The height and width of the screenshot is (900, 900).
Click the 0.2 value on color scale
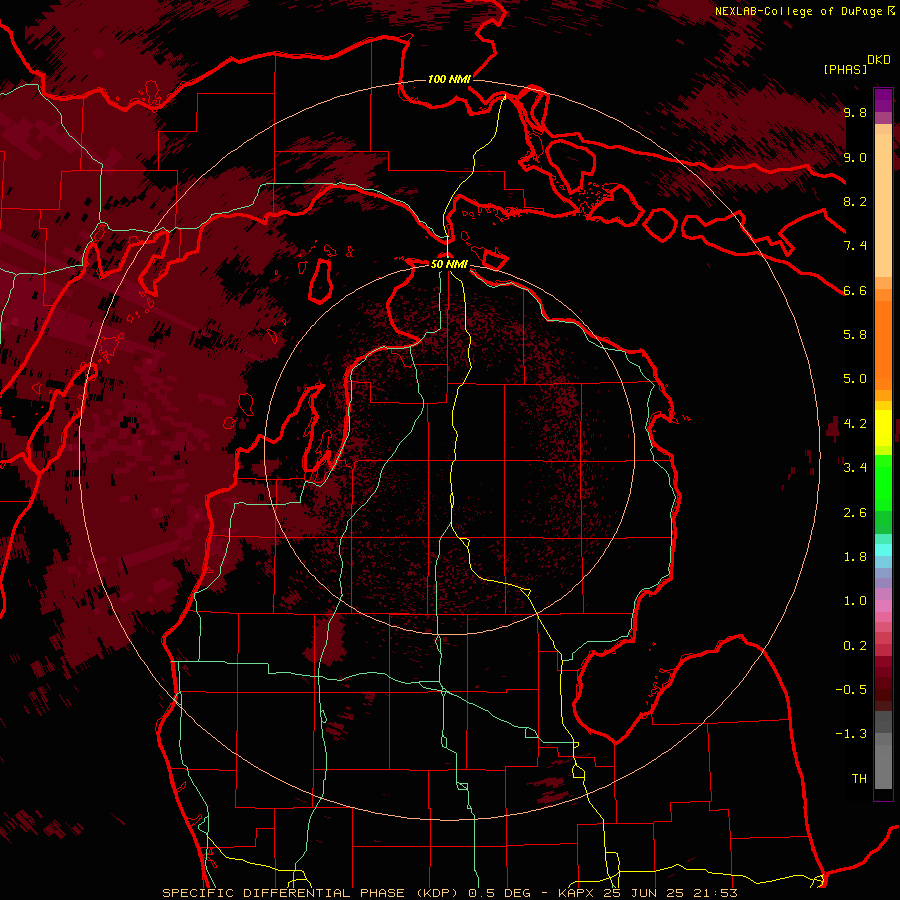[855, 646]
